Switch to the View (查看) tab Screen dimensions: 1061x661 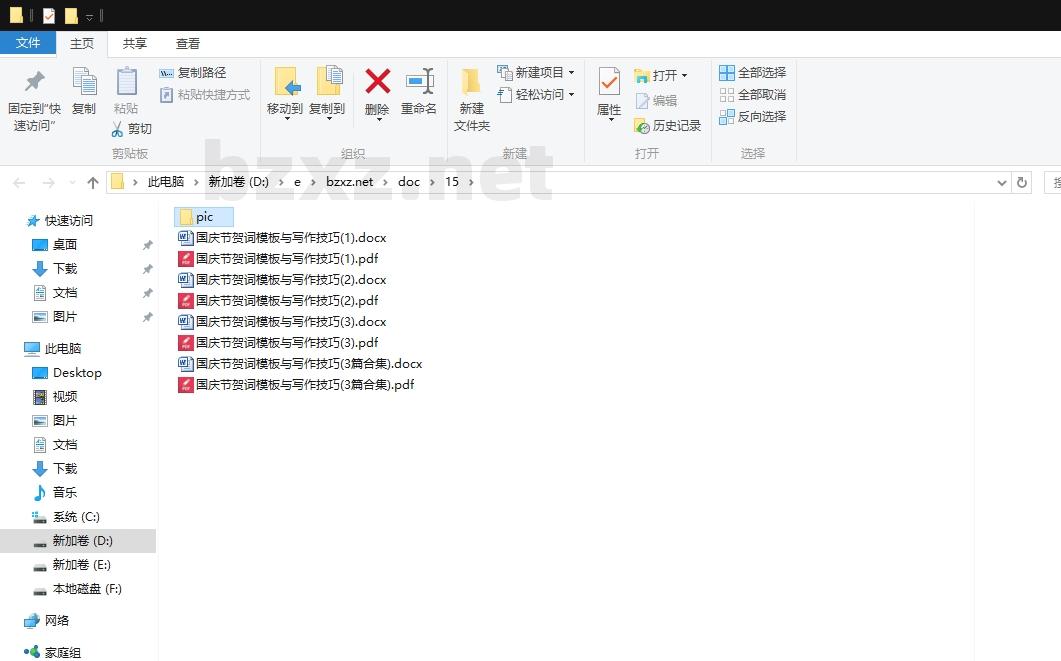click(188, 43)
